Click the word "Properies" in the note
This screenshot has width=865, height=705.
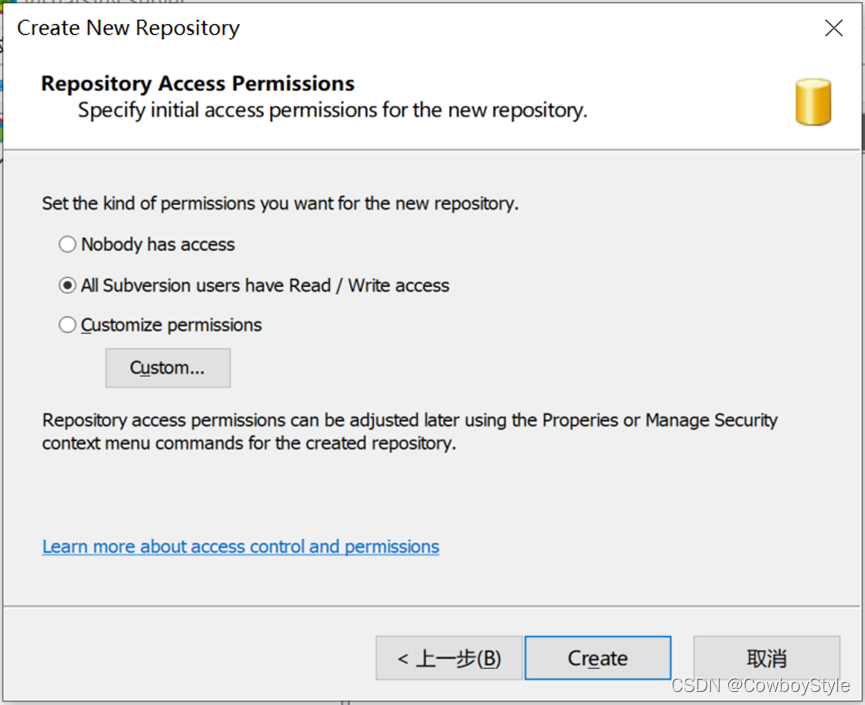[580, 420]
